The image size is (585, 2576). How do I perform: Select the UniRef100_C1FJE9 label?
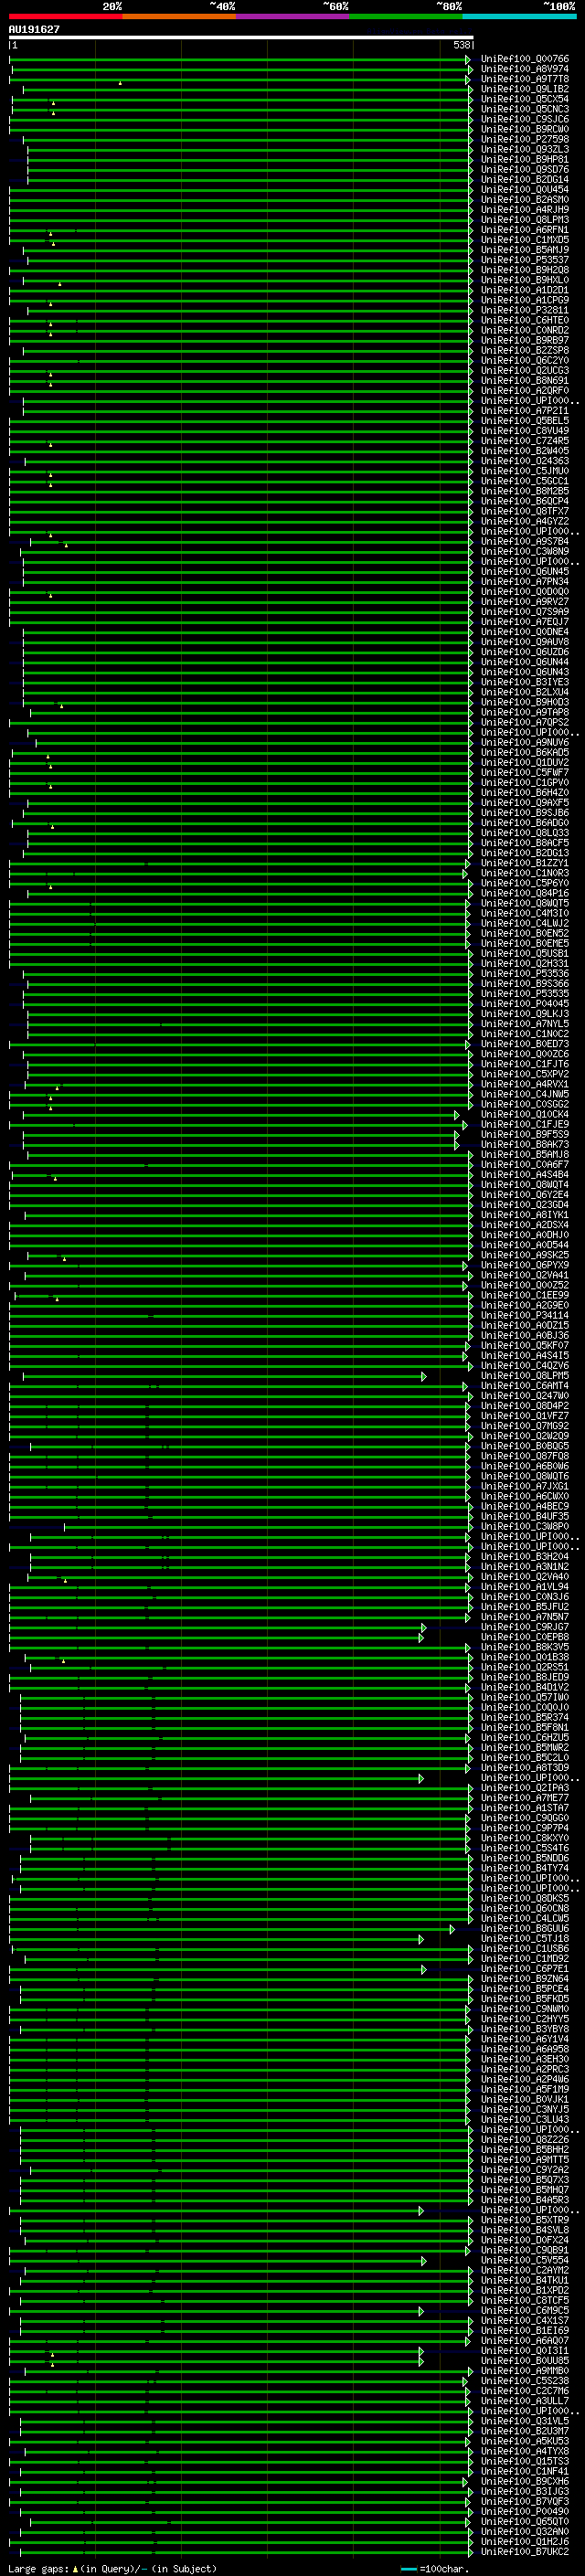coord(525,1124)
